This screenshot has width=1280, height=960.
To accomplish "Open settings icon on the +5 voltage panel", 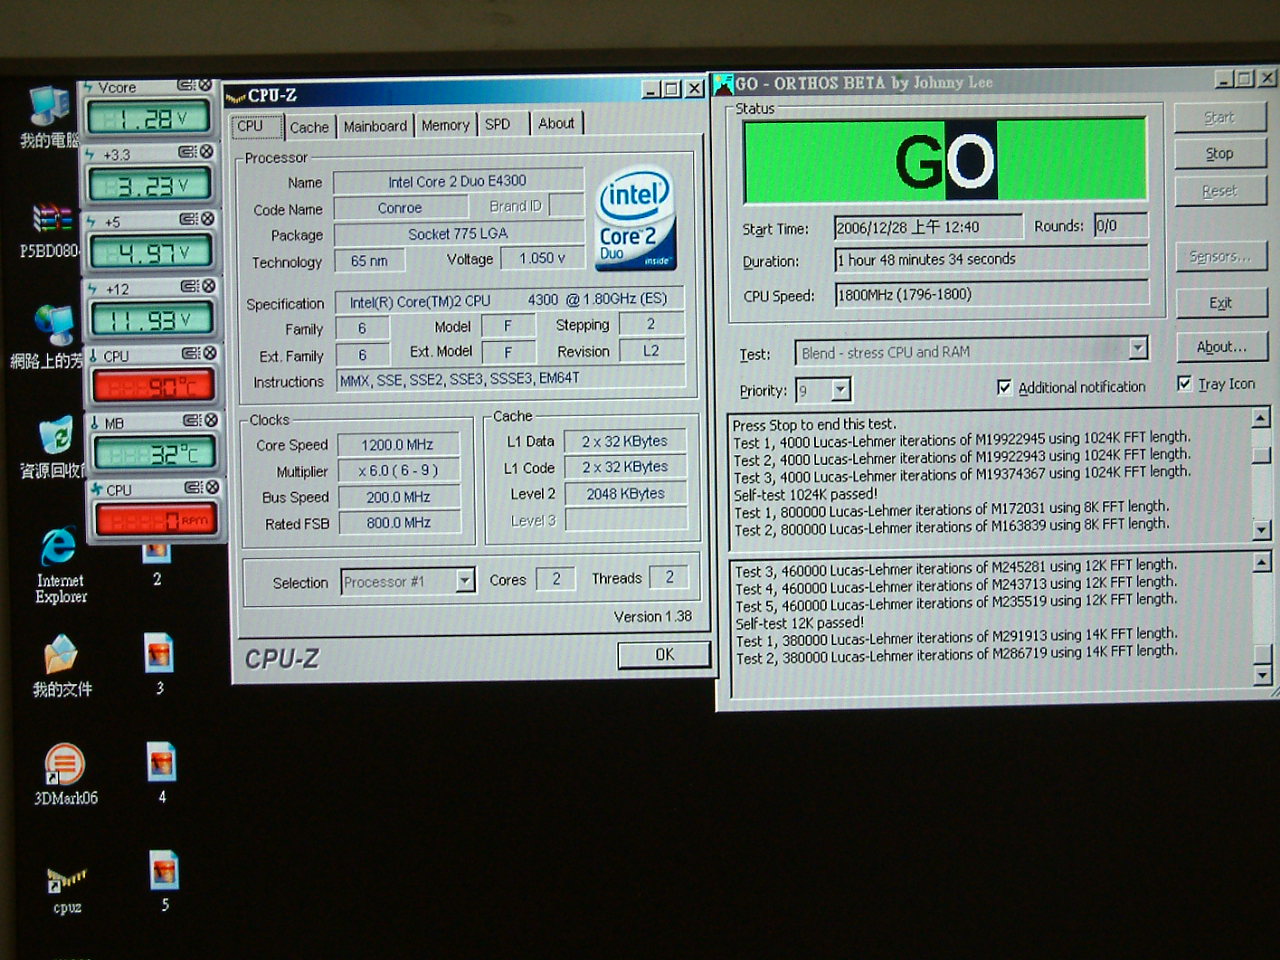I will tap(189, 219).
